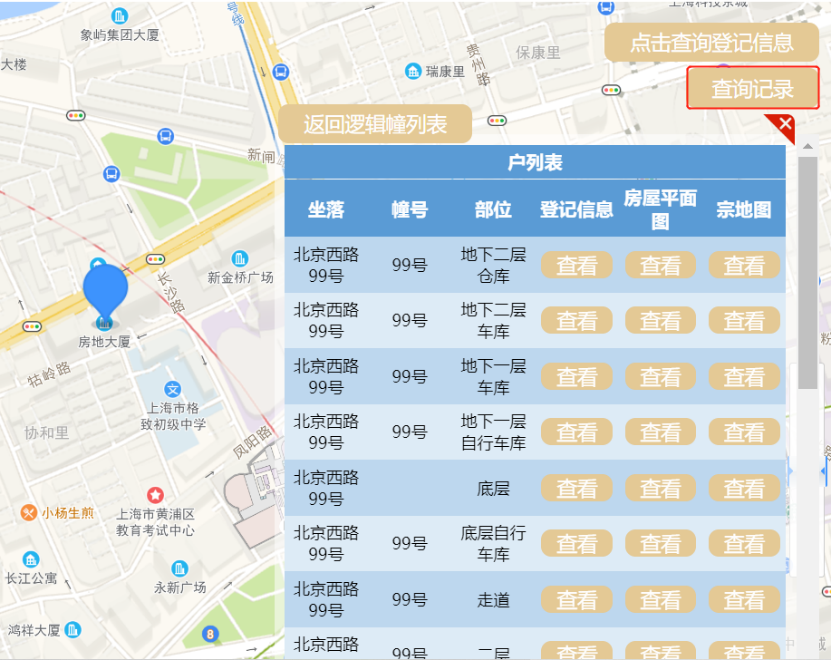Viewport: 831px width, 660px height.
Task: Click the 上海市格致初级中学 school icon
Action: tap(172, 390)
